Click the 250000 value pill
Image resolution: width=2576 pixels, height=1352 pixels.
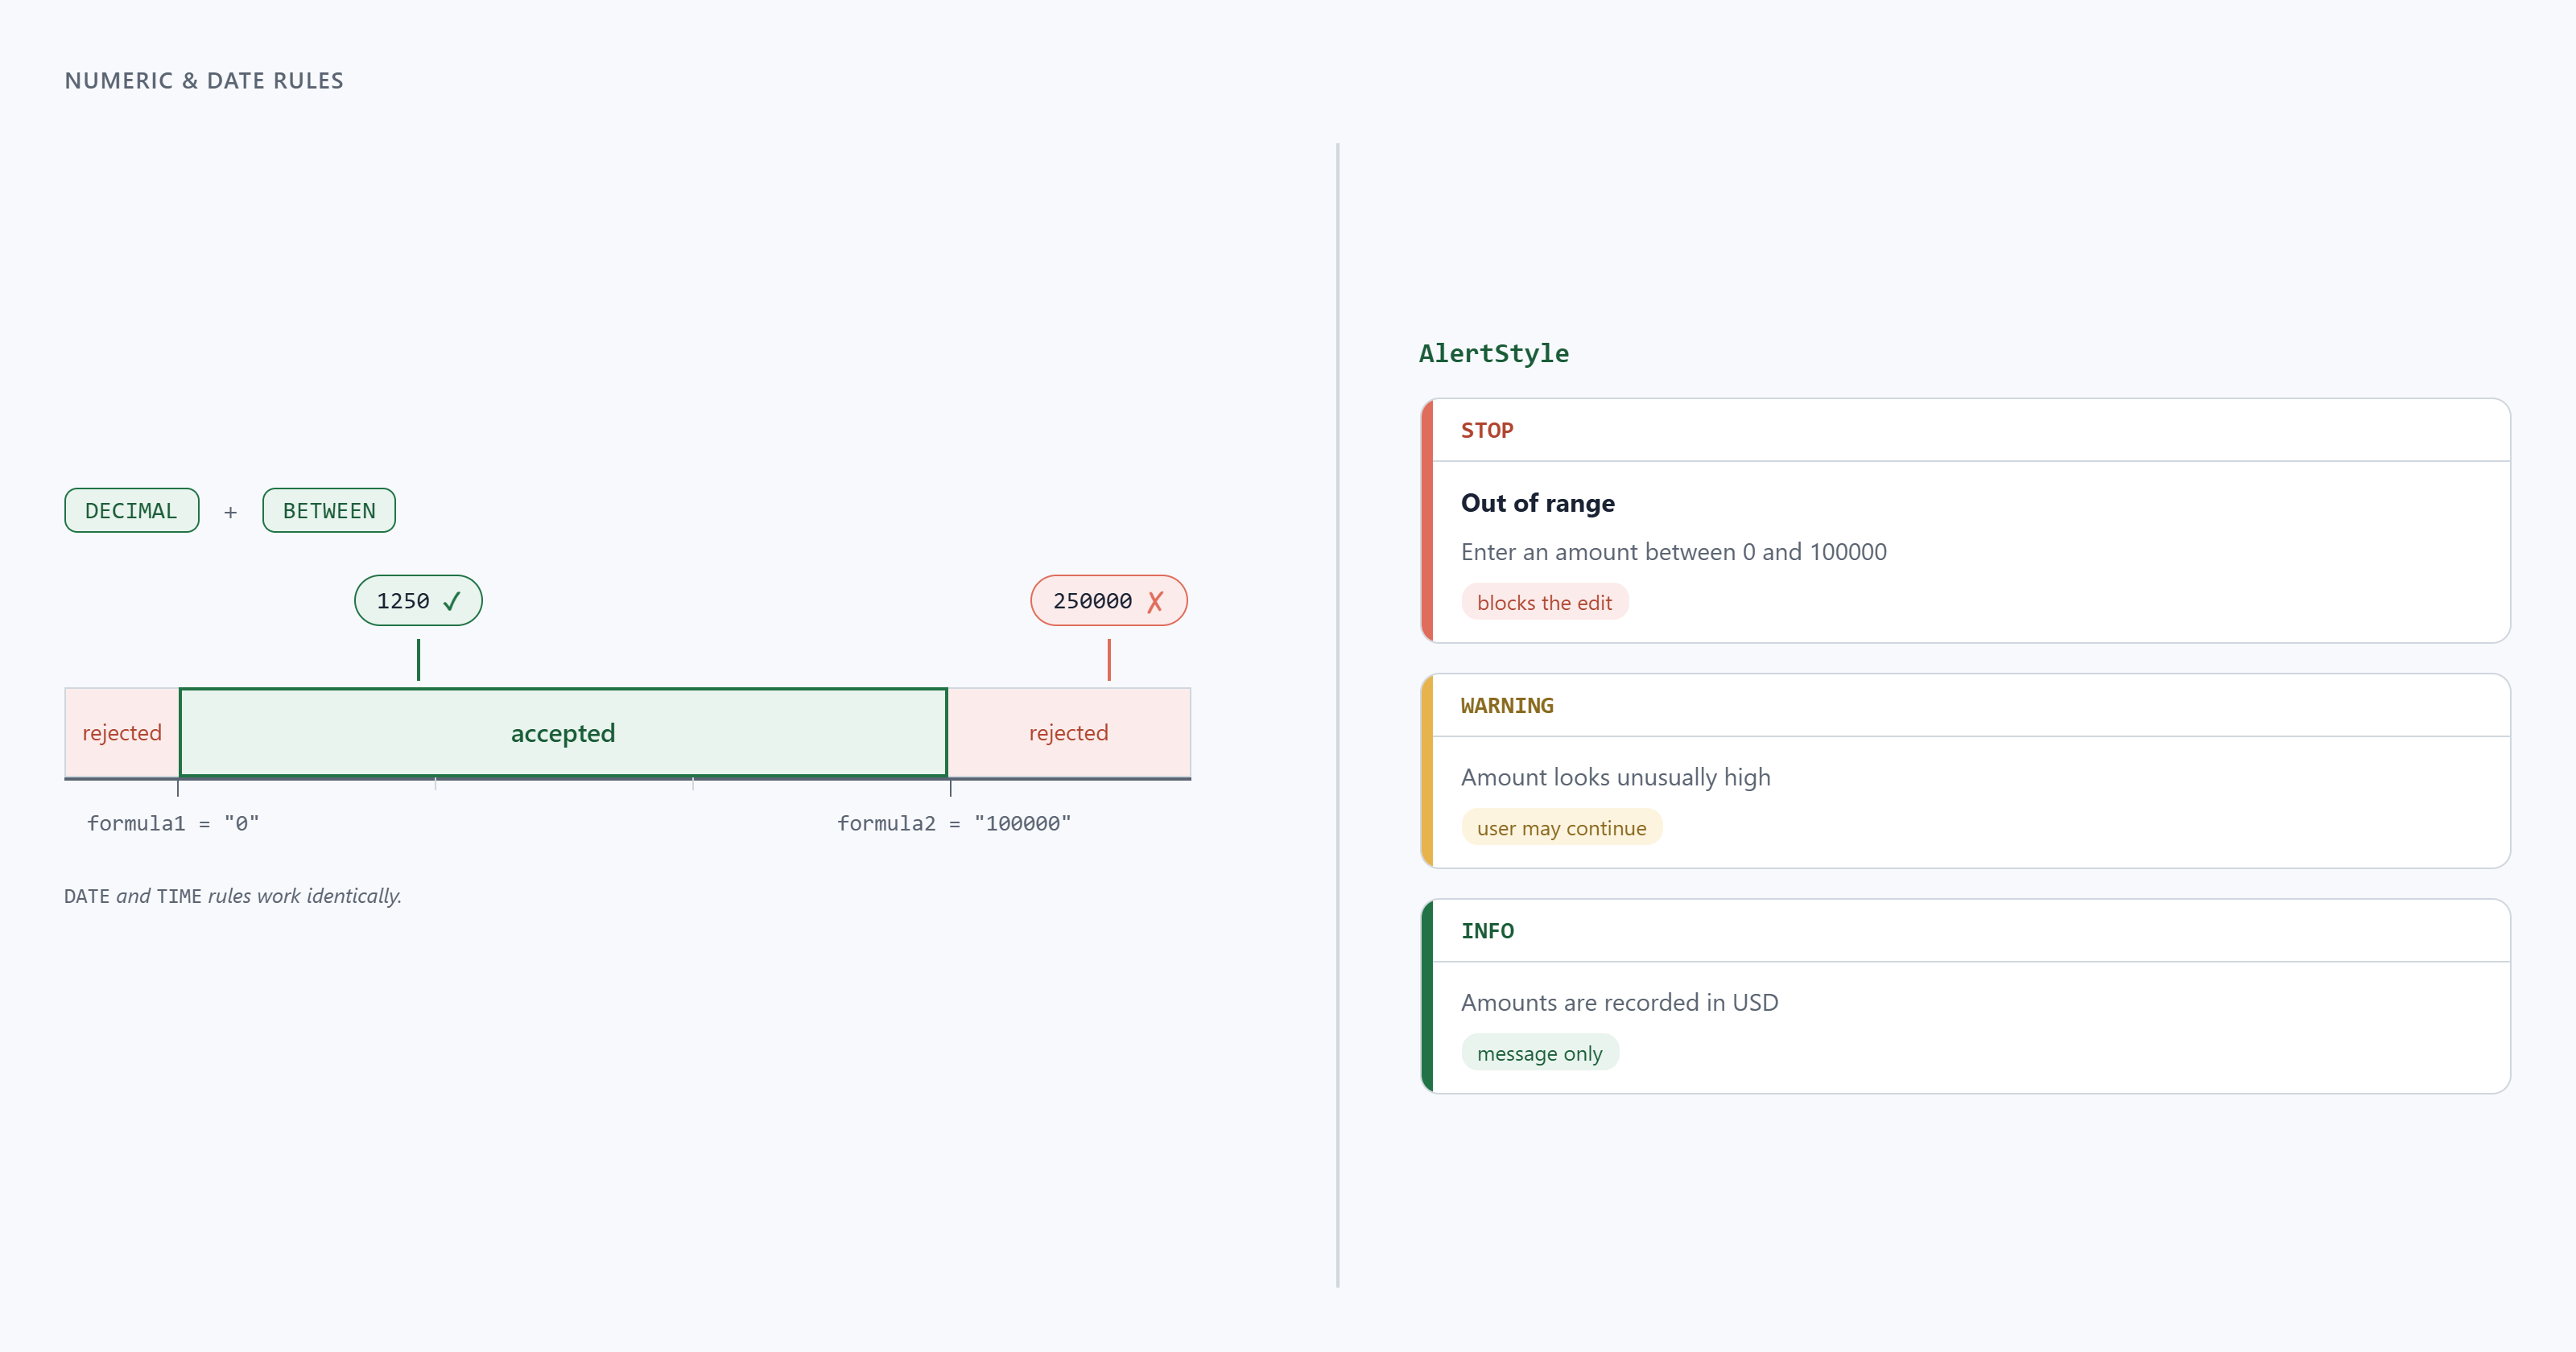click(x=1109, y=600)
